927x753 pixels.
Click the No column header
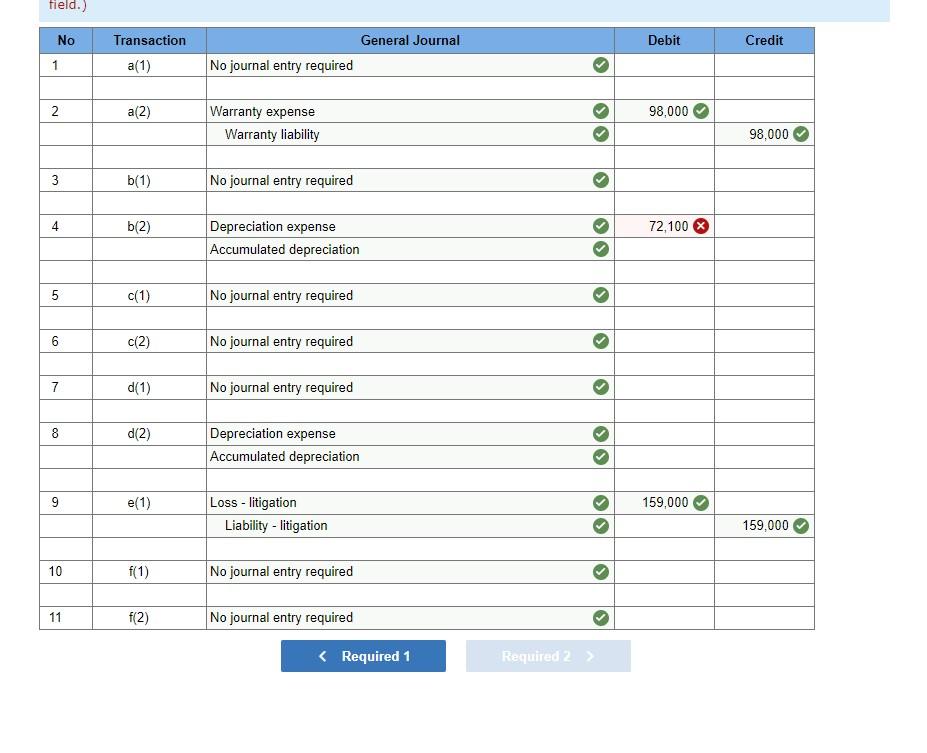tap(66, 40)
